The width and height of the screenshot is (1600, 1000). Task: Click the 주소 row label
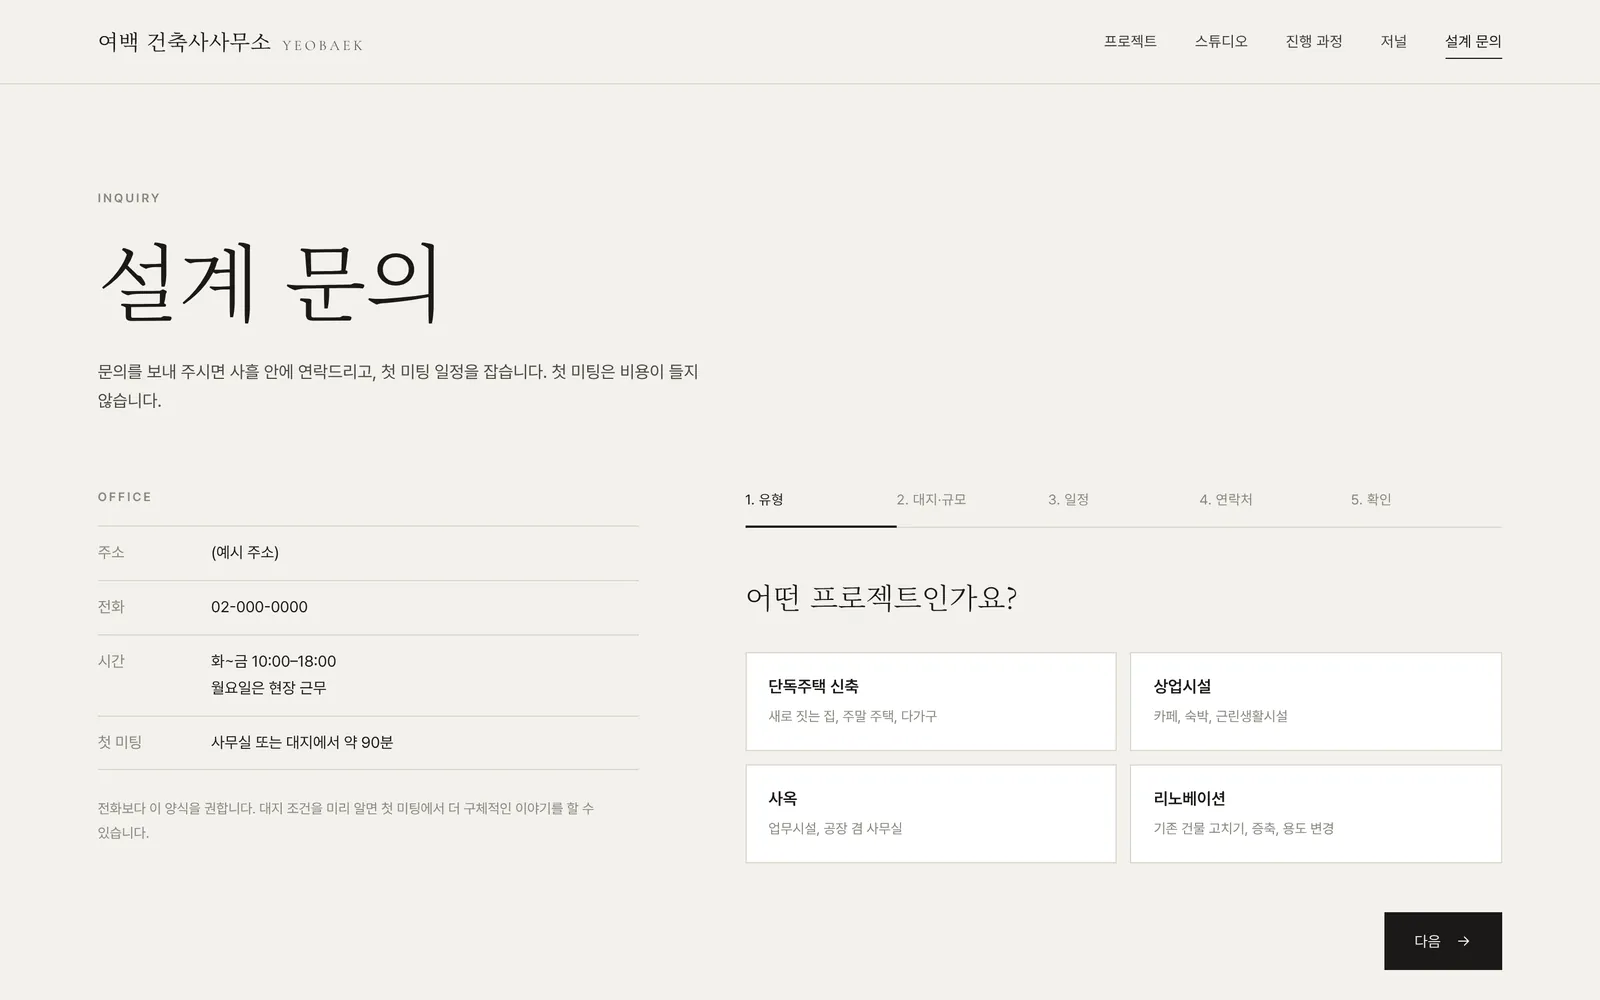[x=111, y=552]
